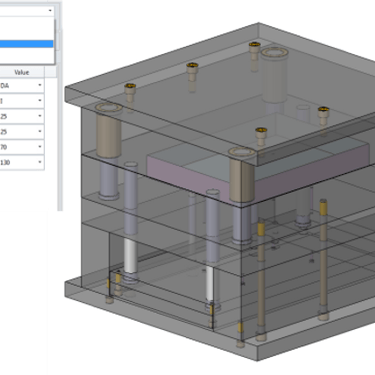Select the blue highlighted list entry
375x375 pixels.
[26, 44]
